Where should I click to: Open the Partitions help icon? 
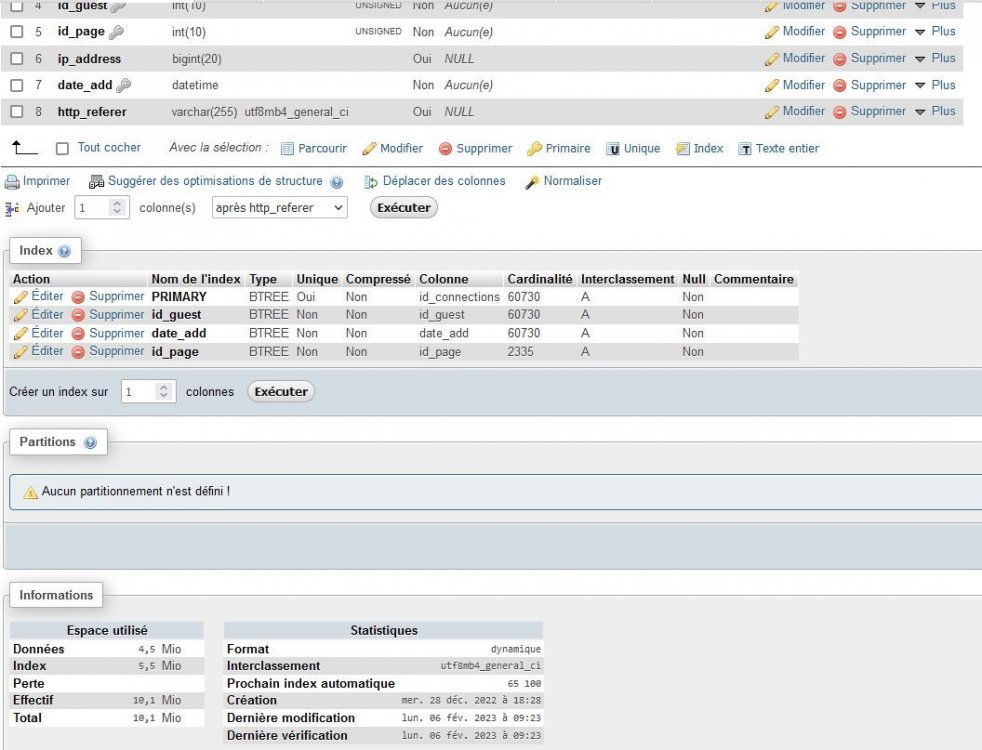click(x=90, y=443)
